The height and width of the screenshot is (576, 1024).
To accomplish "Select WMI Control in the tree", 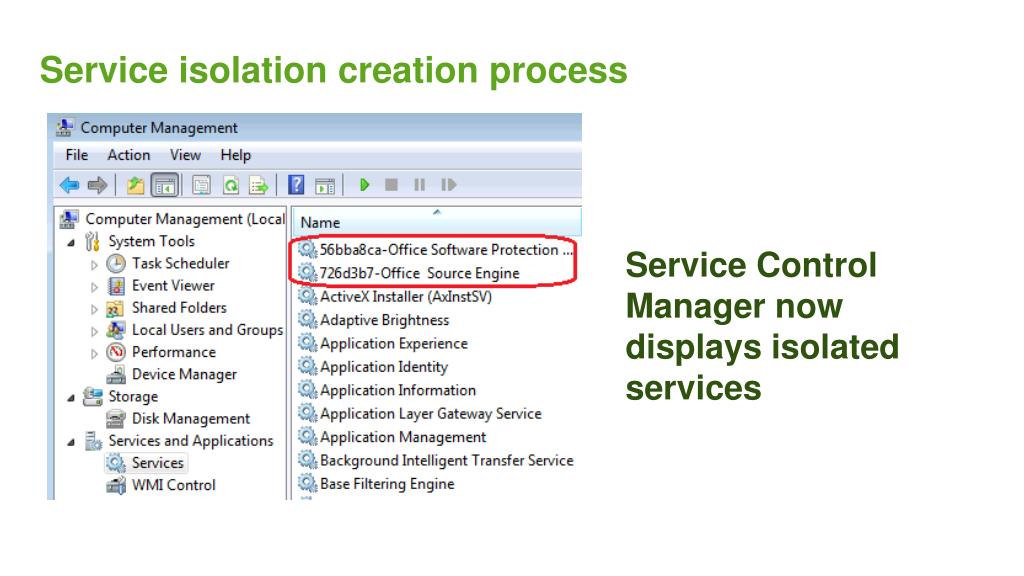I will point(174,485).
